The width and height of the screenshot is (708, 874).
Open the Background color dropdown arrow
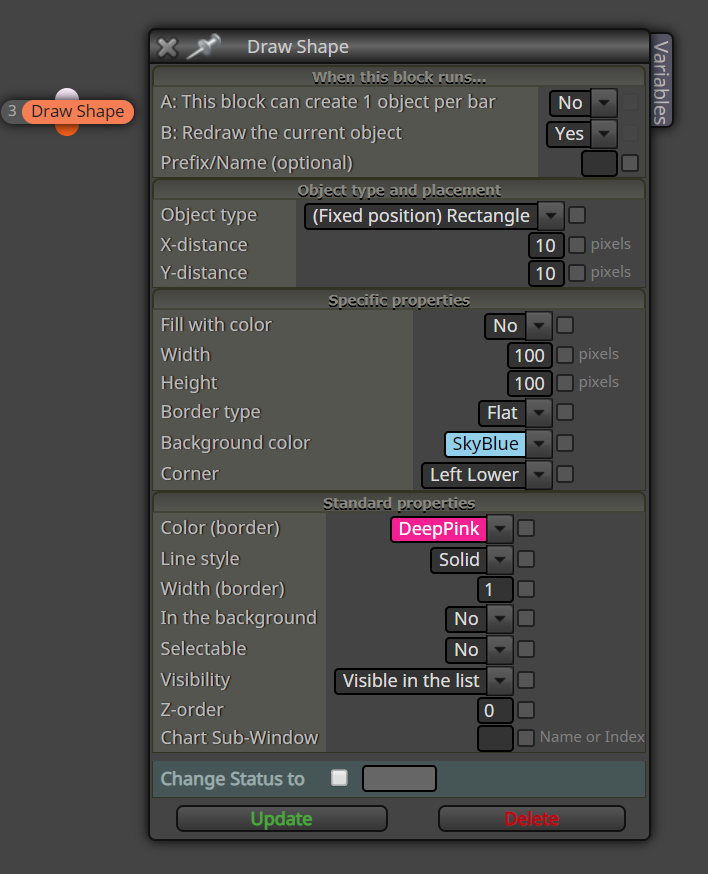click(539, 444)
